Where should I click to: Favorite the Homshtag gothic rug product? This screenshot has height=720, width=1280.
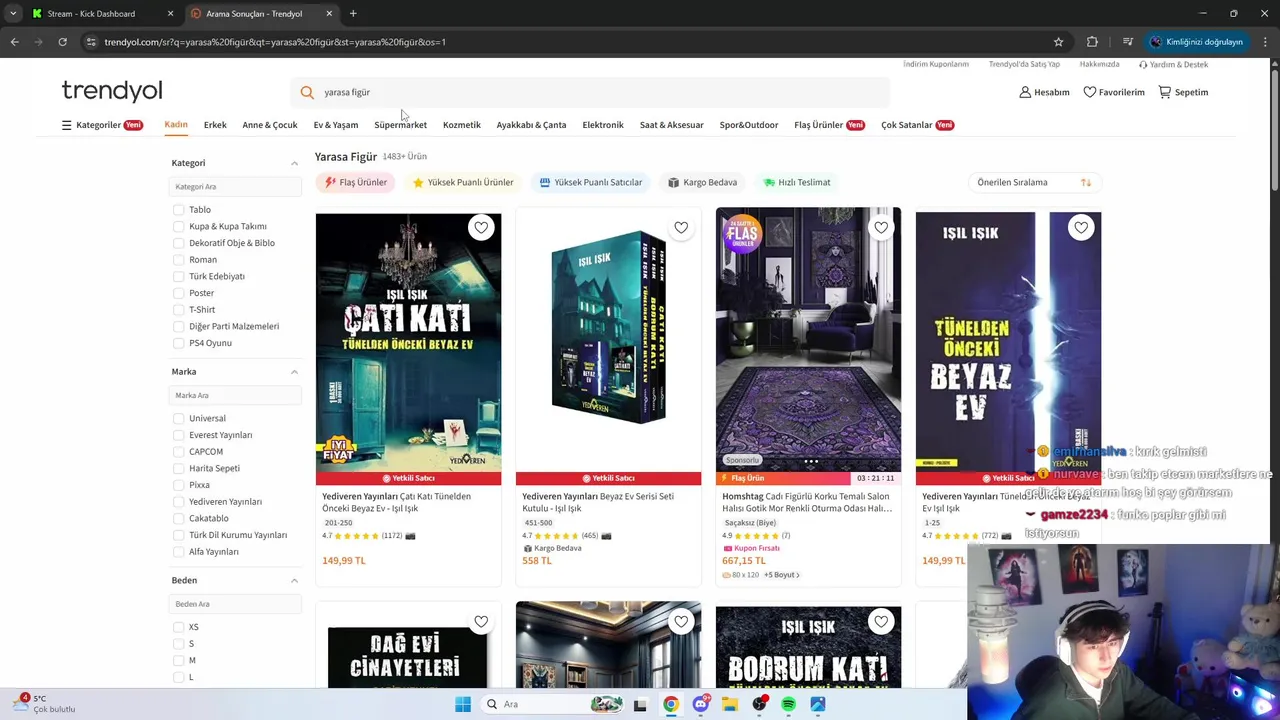881,228
